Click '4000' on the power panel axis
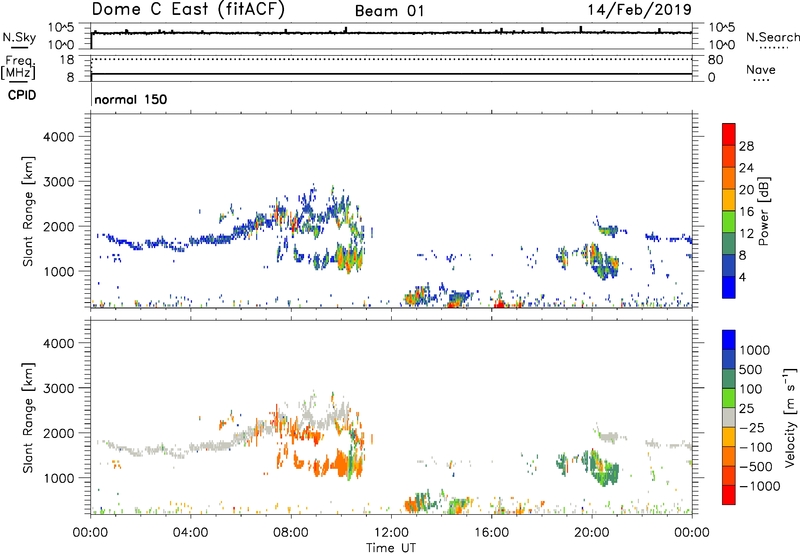The image size is (800, 554). click(x=59, y=137)
